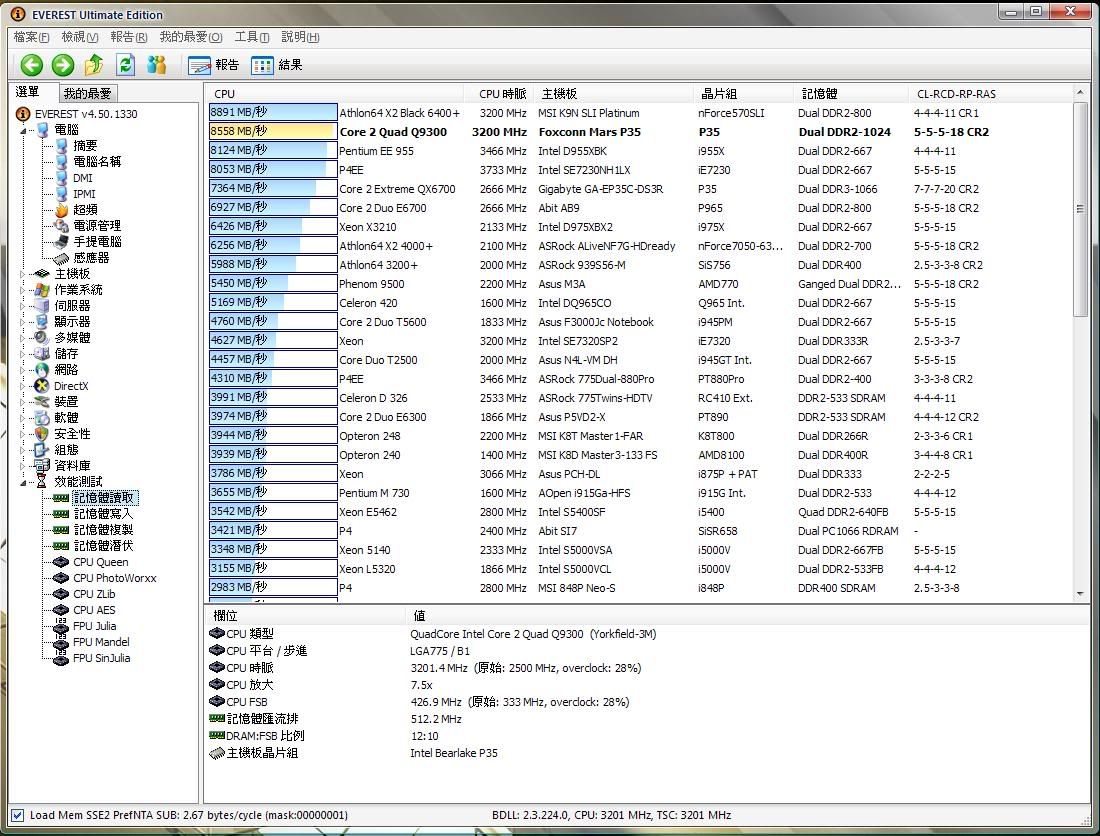Click the Up folder arrow icon
This screenshot has width=1100, height=836.
click(x=93, y=65)
